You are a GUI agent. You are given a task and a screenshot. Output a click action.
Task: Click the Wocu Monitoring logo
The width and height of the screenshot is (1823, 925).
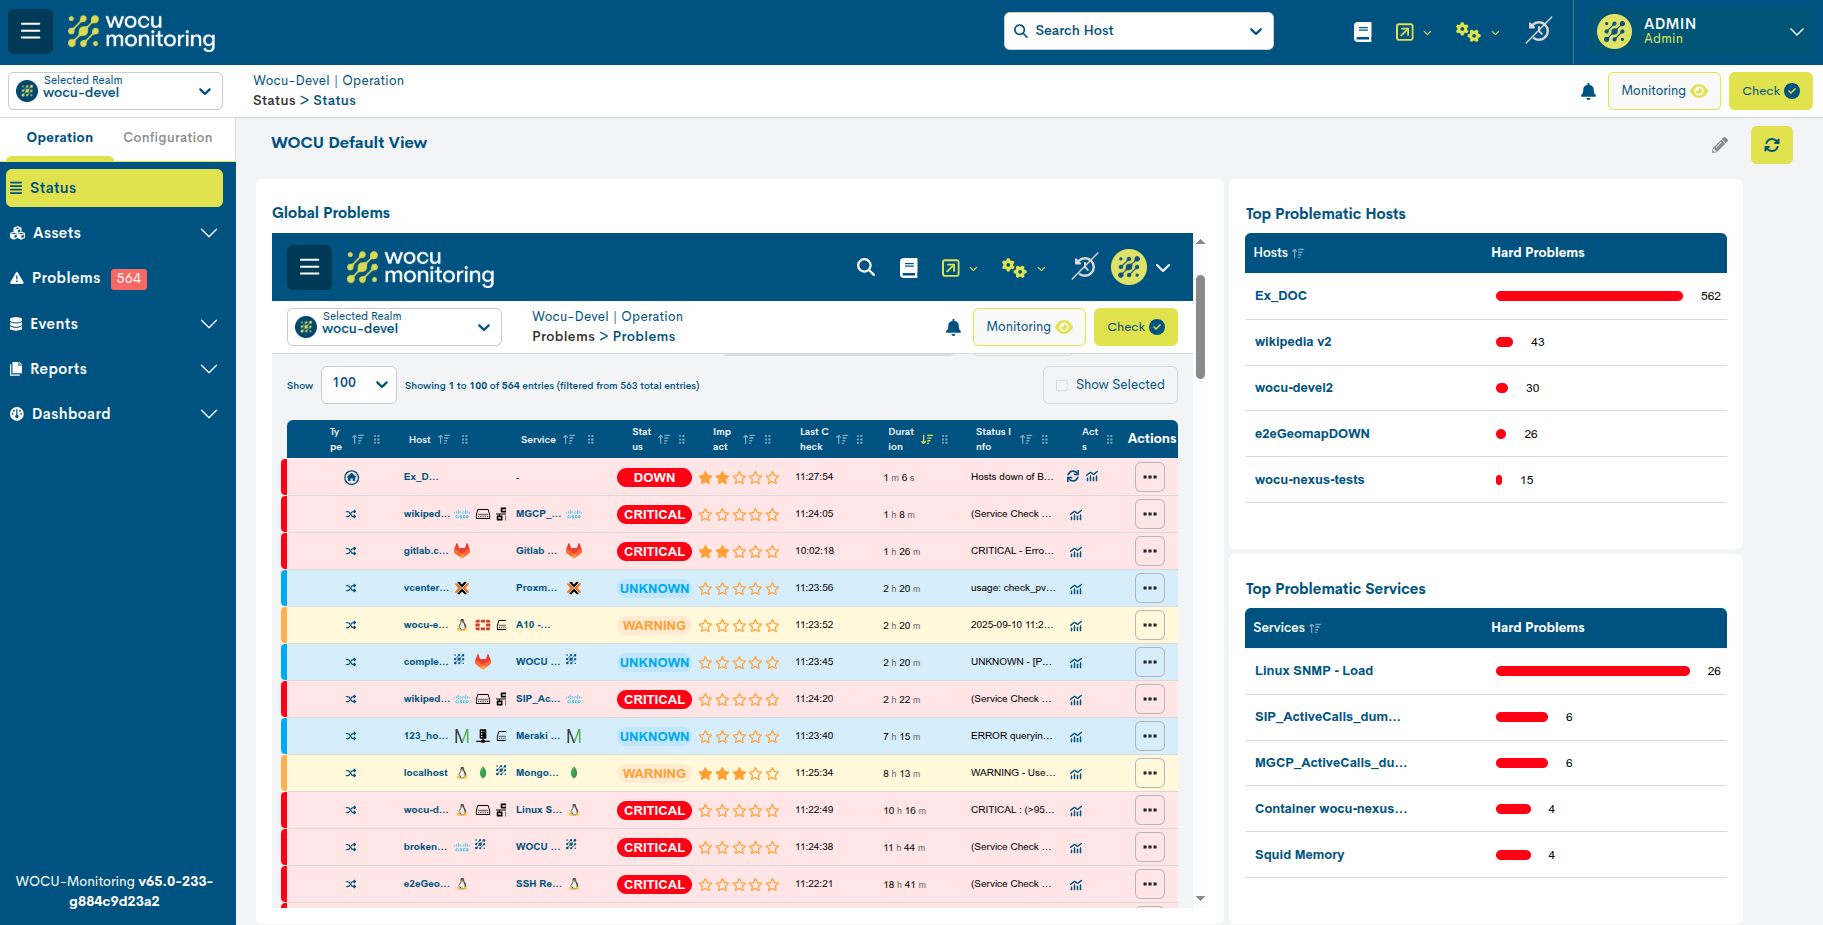pyautogui.click(x=140, y=31)
